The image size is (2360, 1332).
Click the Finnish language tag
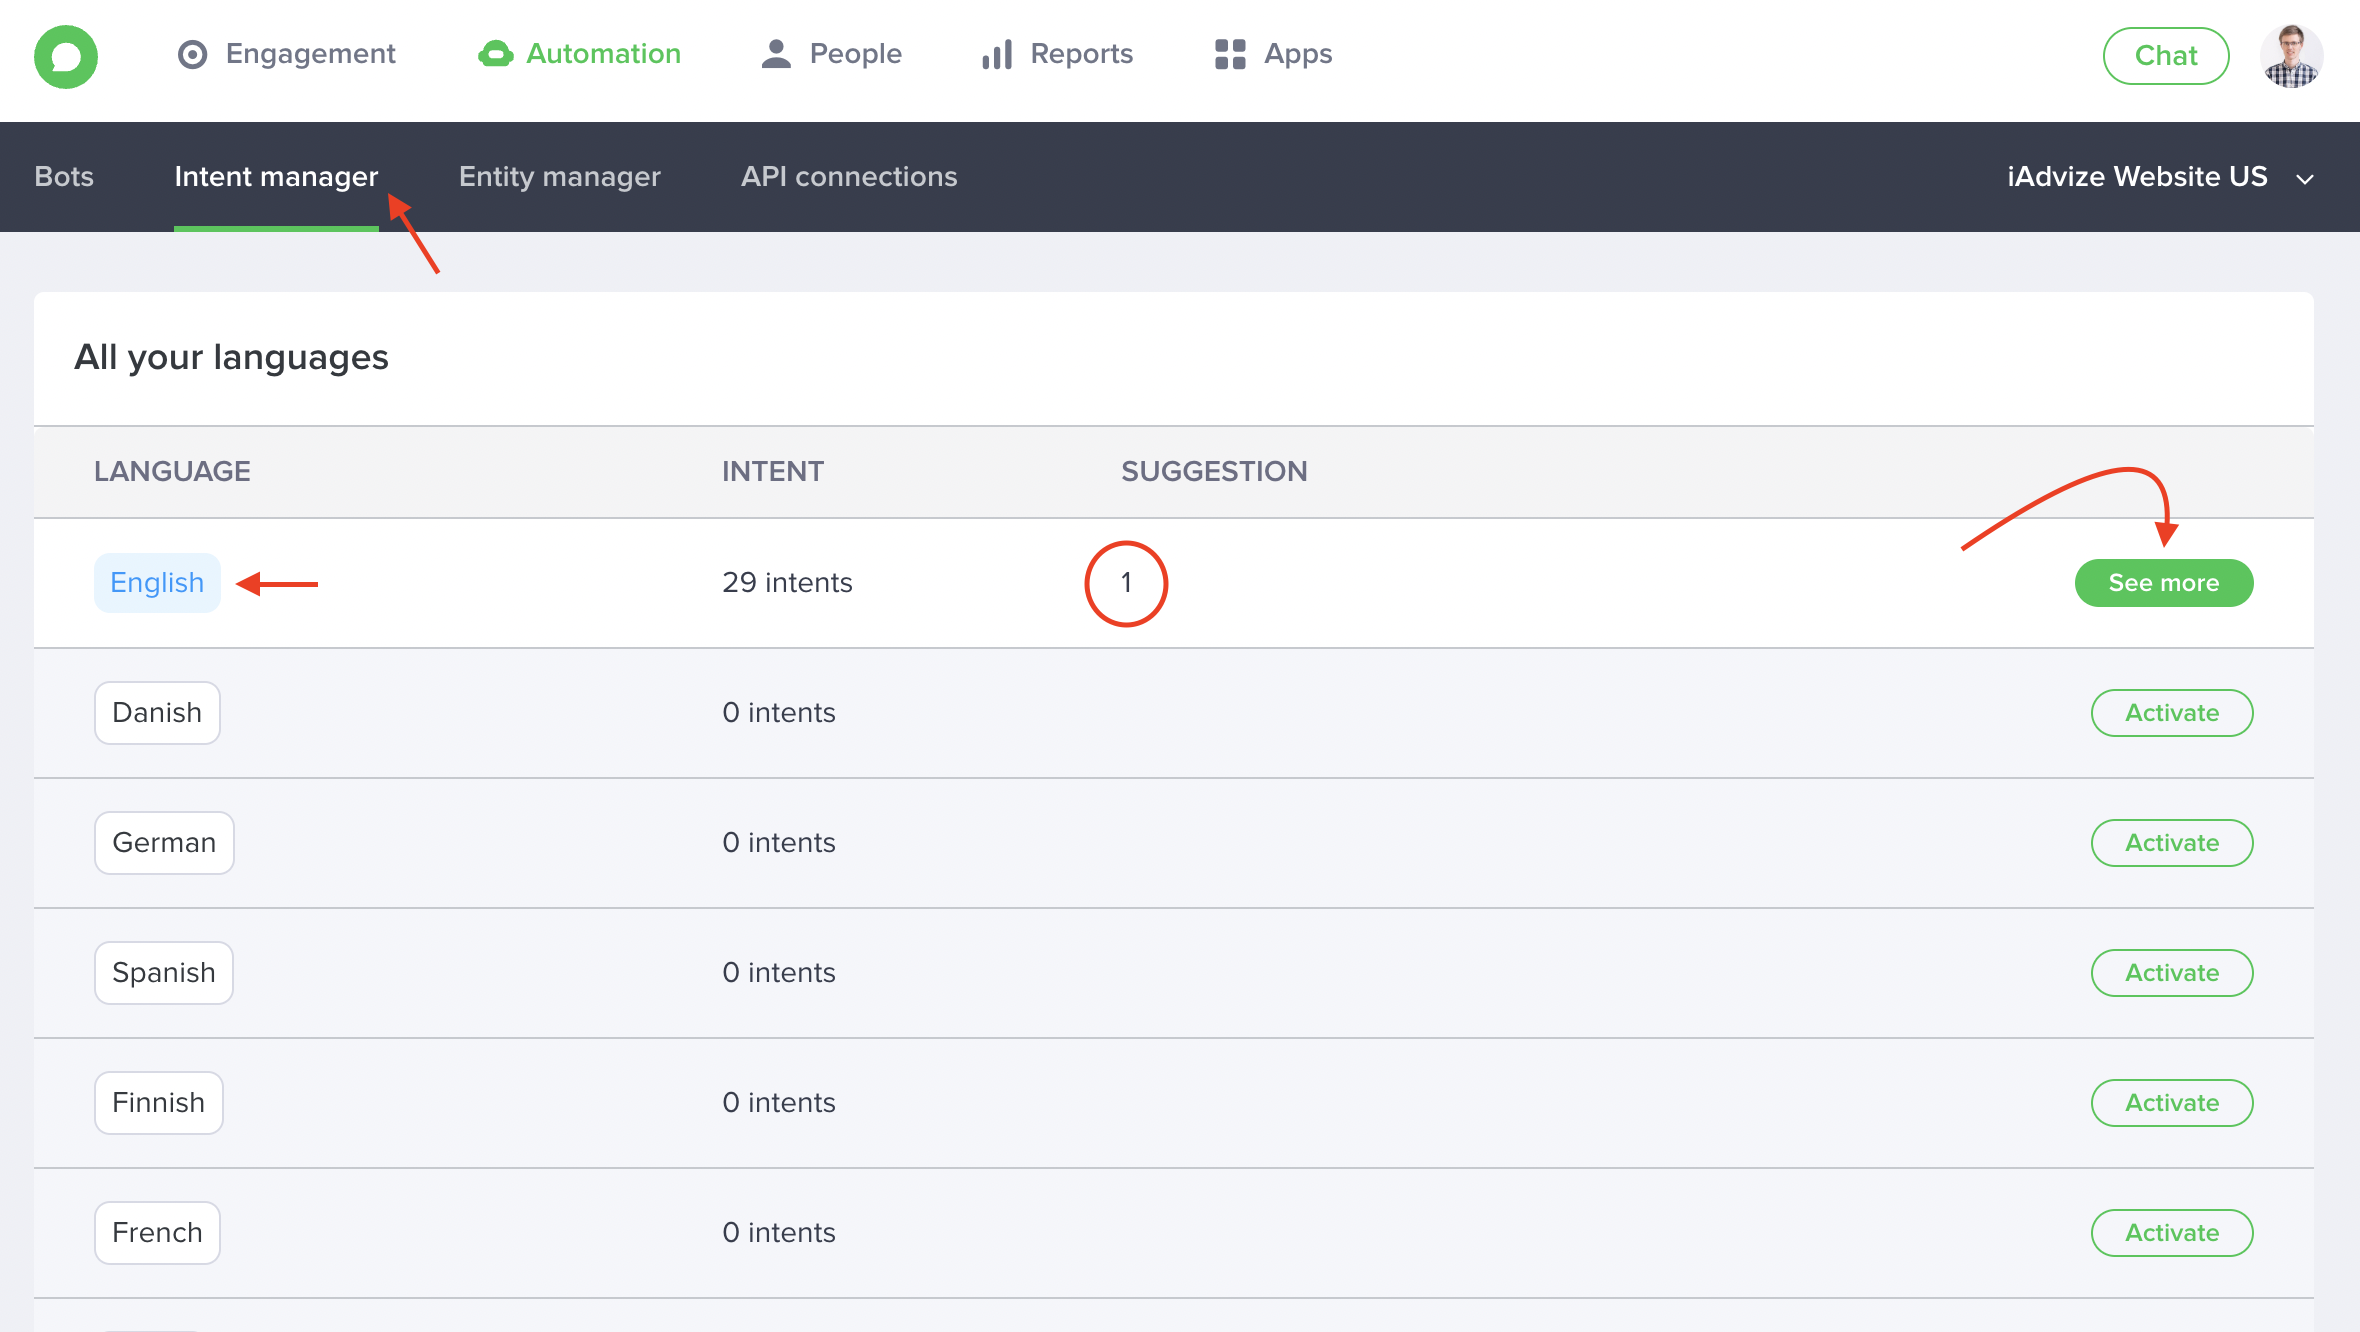[158, 1103]
